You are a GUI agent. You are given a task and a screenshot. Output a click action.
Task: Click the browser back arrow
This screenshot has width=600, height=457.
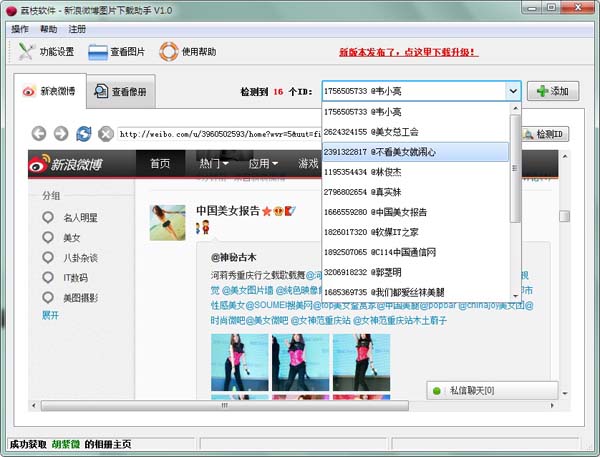[x=39, y=133]
